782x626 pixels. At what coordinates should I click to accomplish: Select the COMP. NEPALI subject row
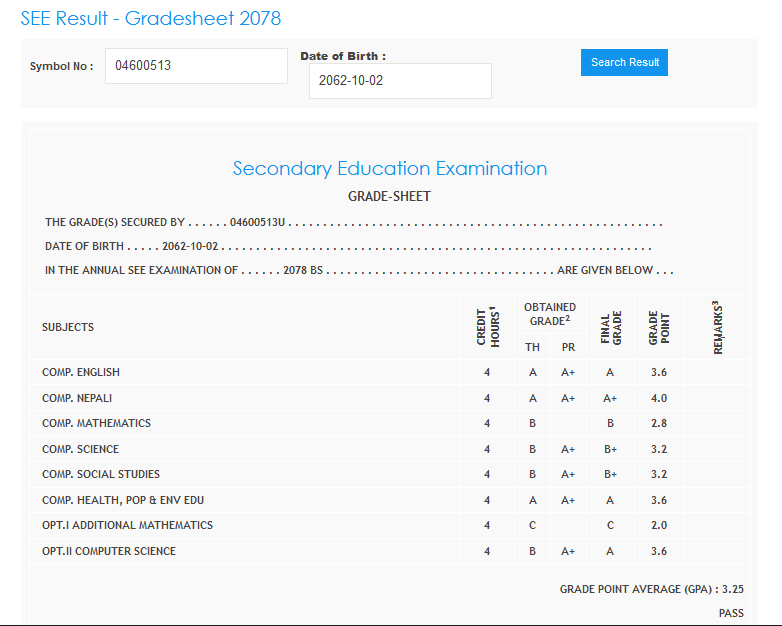(x=78, y=398)
